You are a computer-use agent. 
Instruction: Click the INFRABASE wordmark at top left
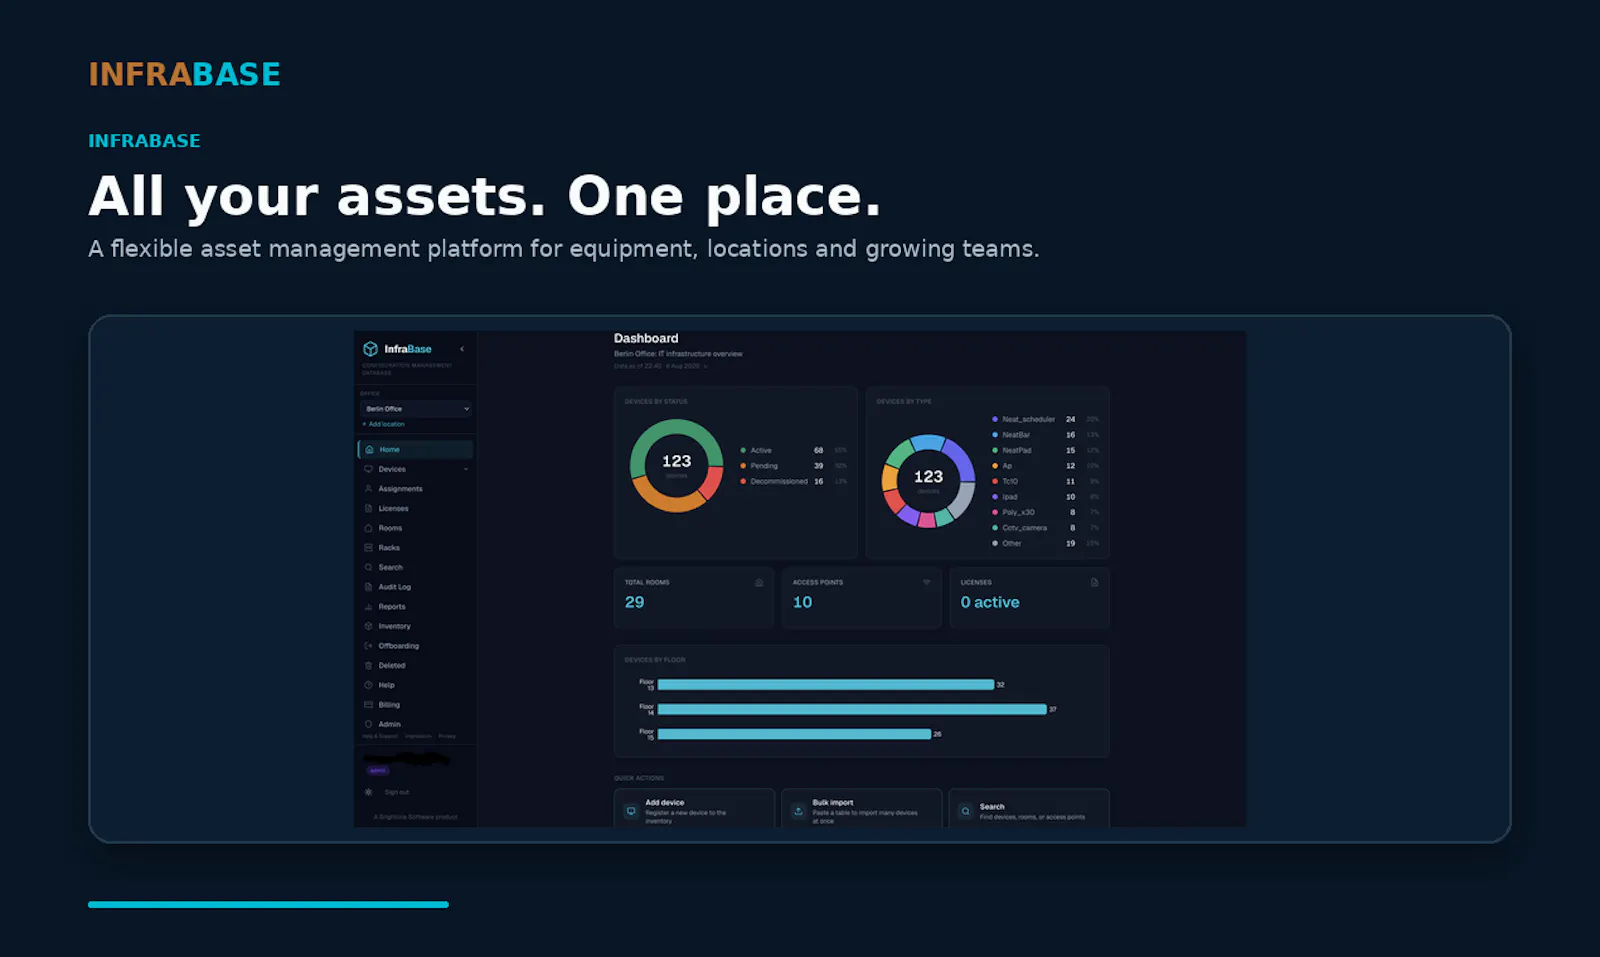185,74
